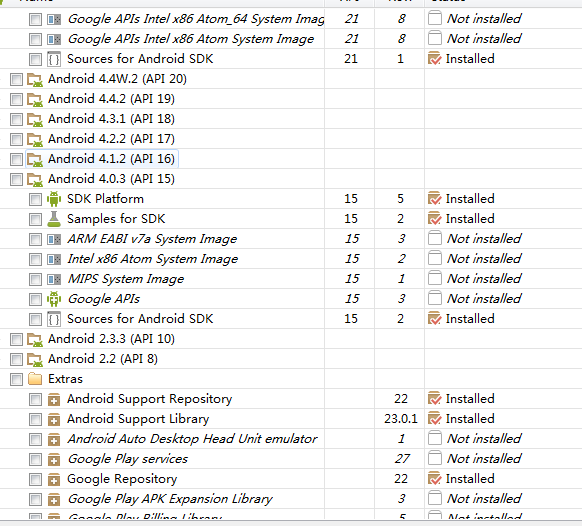
Task: Click the SDK Platform android robot icon
Action: (x=54, y=199)
